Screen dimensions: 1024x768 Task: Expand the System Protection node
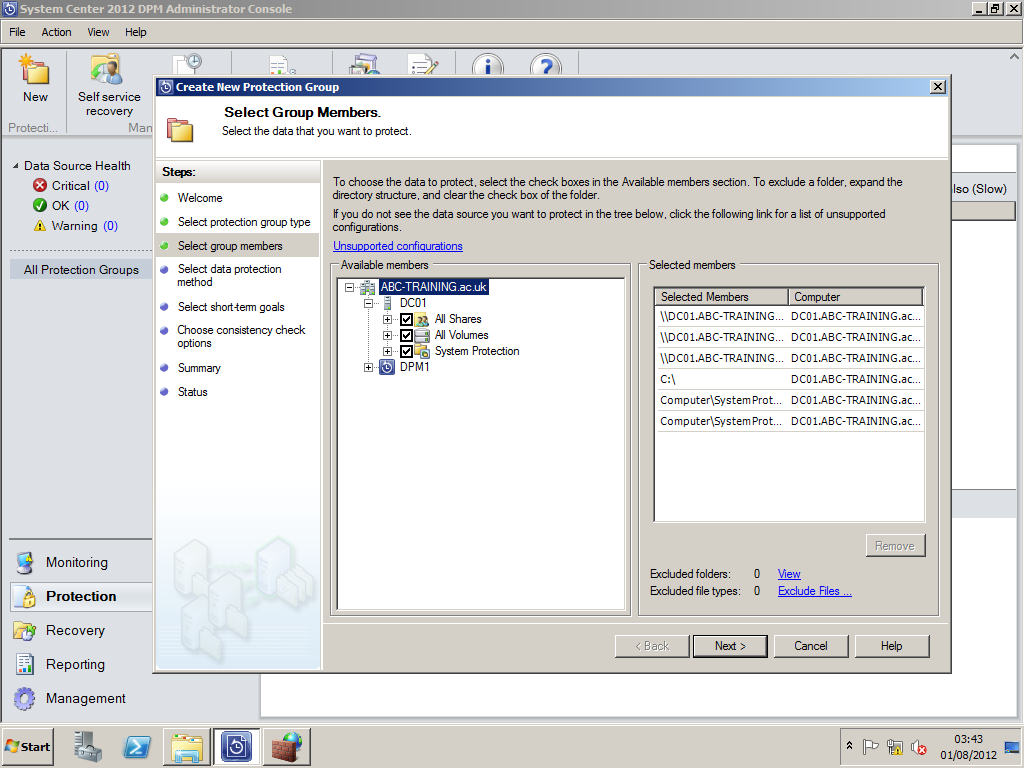click(x=387, y=351)
